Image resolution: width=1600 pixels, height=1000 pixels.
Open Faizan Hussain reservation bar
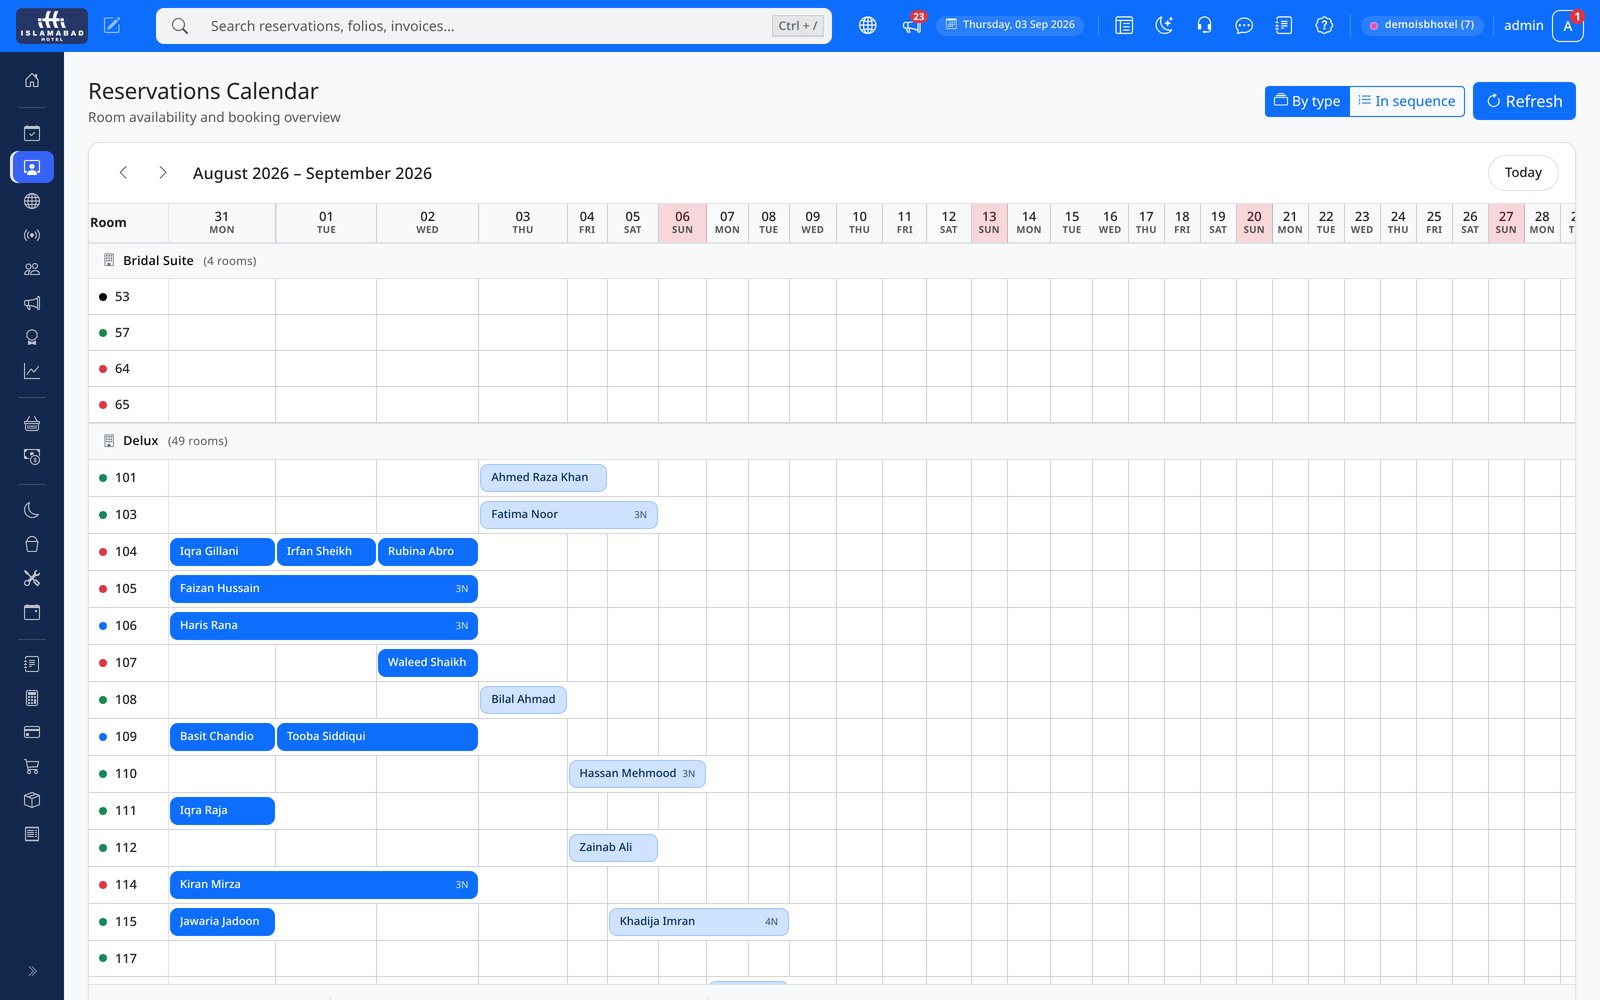click(x=324, y=589)
